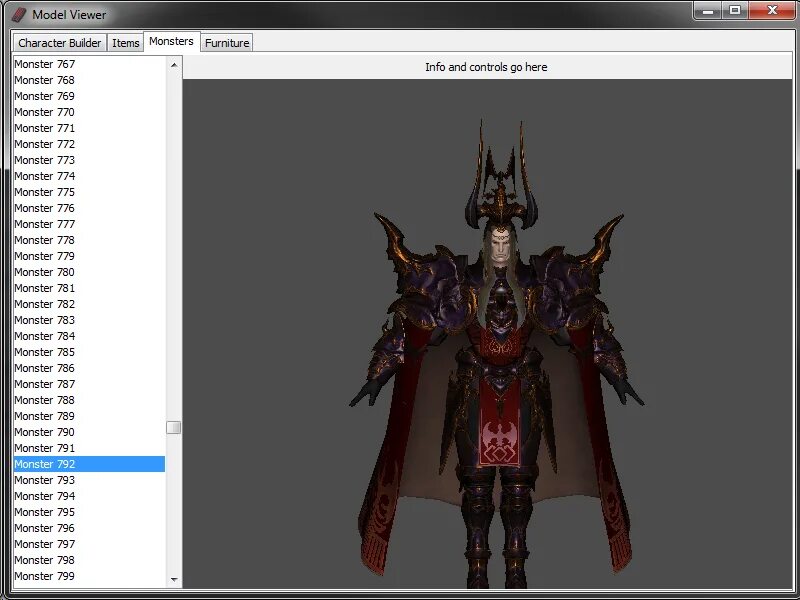Select Monster 787 in the list
Image resolution: width=800 pixels, height=600 pixels.
pyautogui.click(x=89, y=384)
